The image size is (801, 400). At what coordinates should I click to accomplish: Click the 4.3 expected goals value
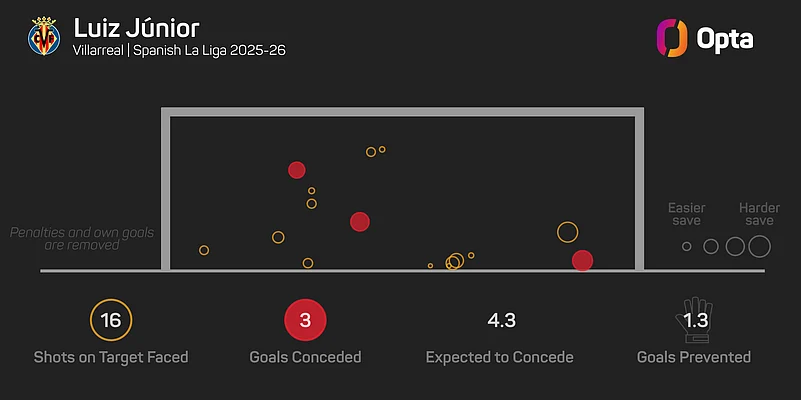[x=501, y=321]
